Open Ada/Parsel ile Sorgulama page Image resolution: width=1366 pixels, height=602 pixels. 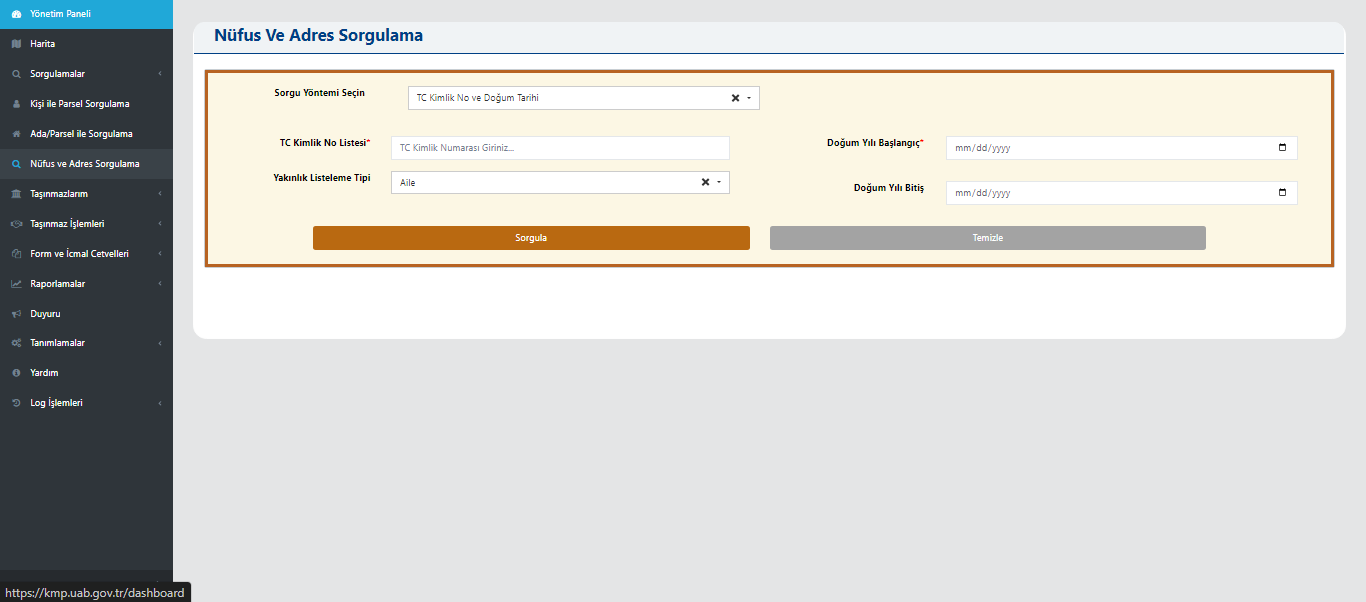pos(81,134)
